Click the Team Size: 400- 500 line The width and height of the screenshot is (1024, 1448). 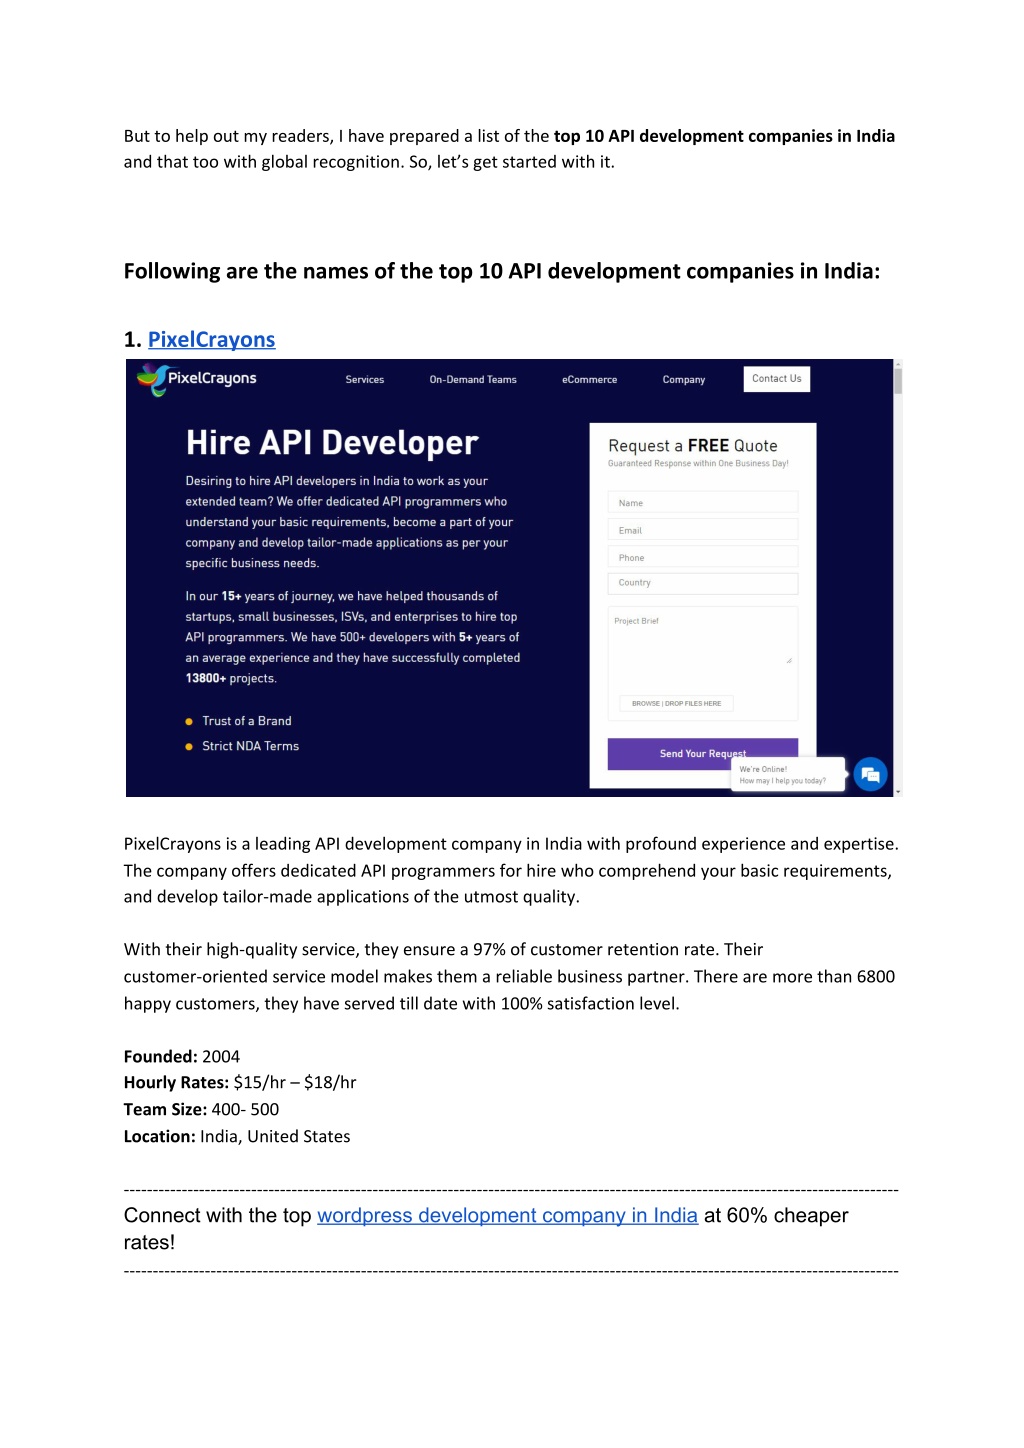[x=201, y=1110]
